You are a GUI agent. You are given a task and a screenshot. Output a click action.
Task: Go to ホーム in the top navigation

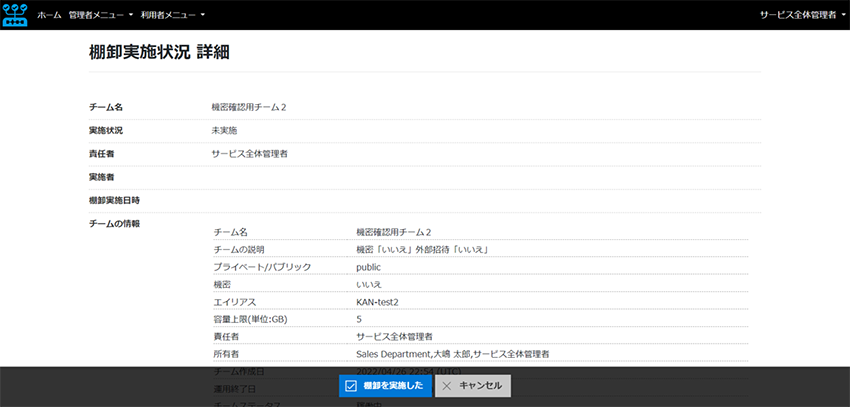coord(49,15)
